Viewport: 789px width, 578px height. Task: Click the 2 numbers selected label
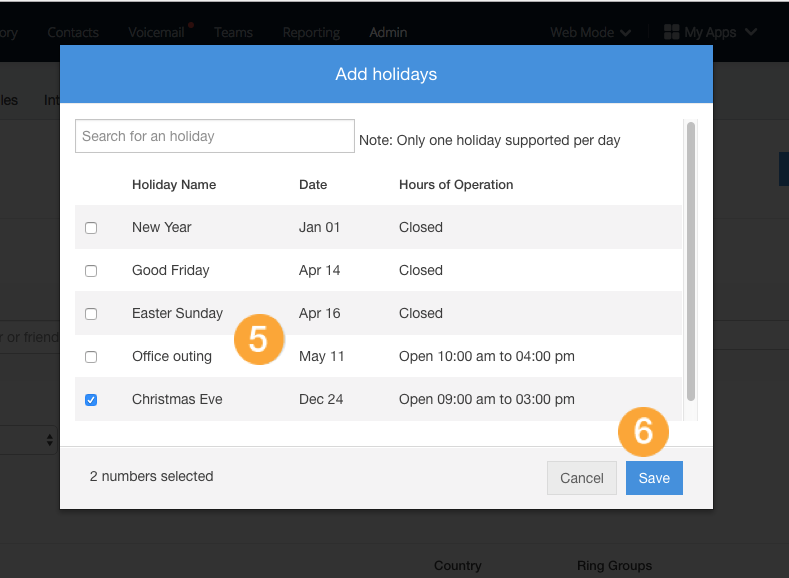(151, 476)
